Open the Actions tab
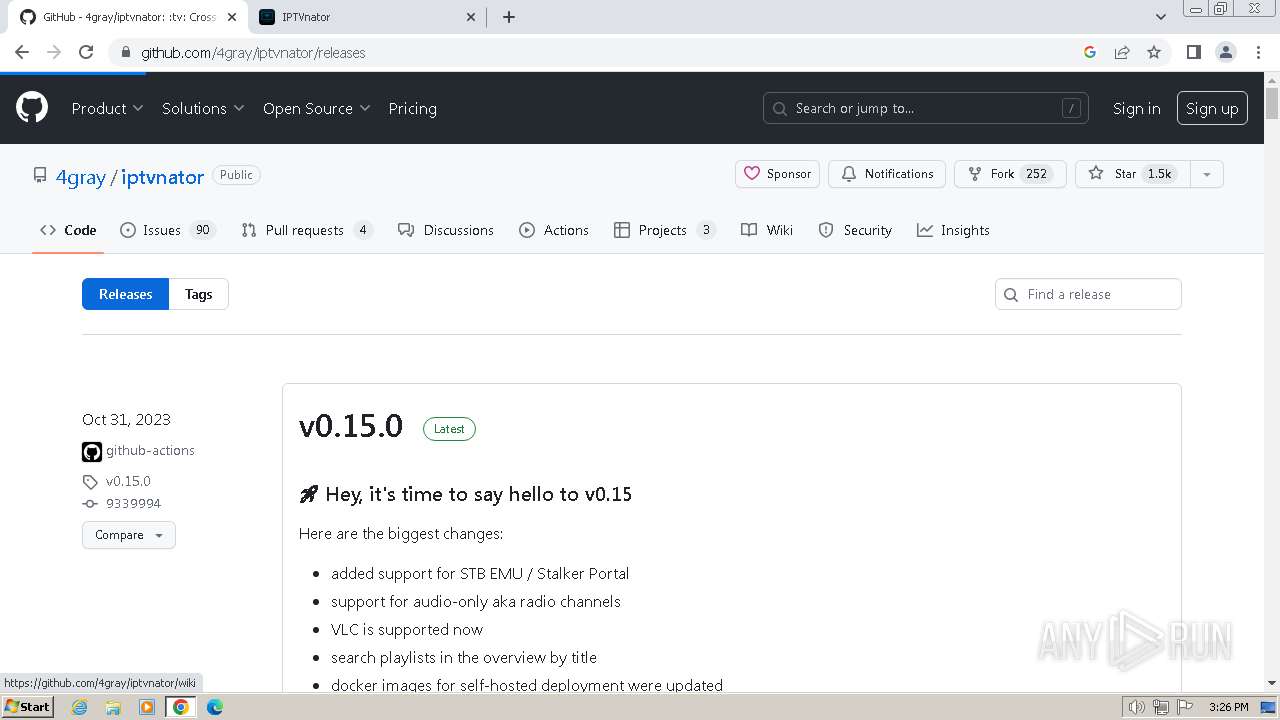This screenshot has height=720, width=1280. click(554, 230)
